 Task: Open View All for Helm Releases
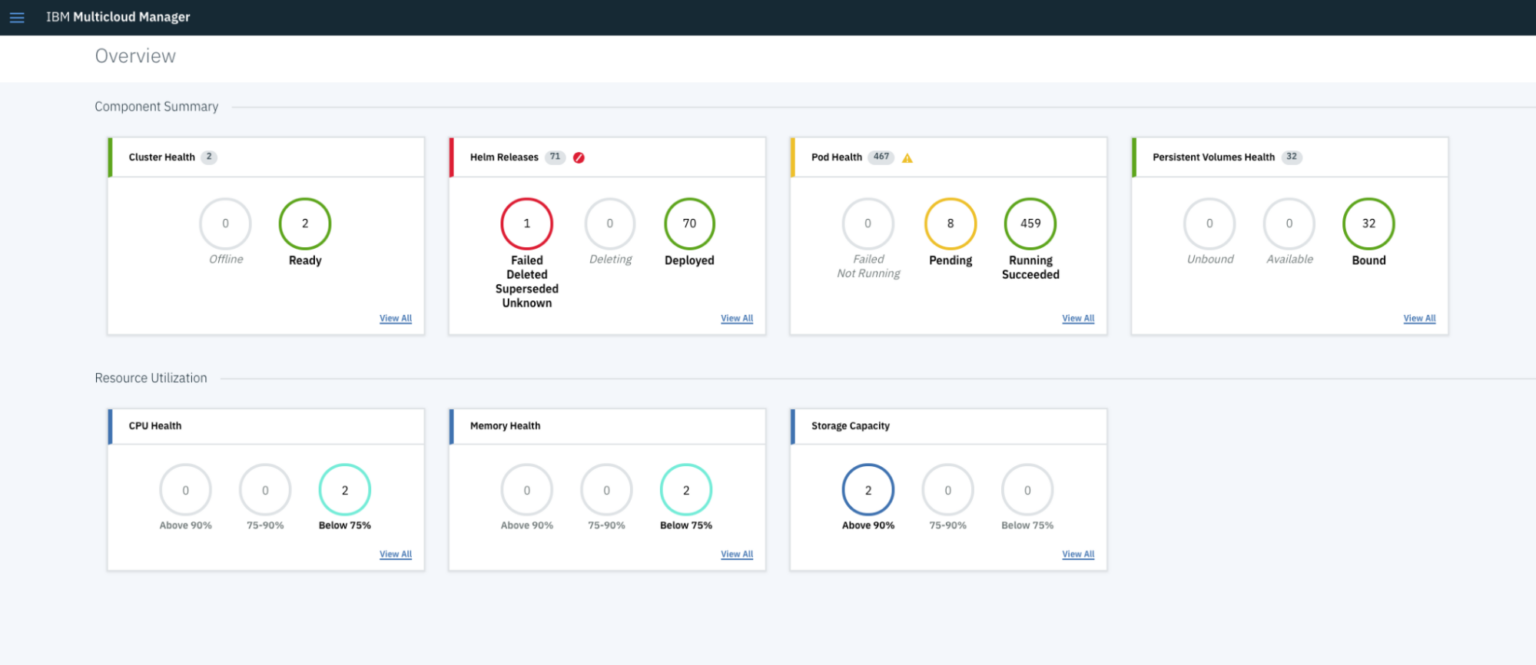click(x=736, y=318)
